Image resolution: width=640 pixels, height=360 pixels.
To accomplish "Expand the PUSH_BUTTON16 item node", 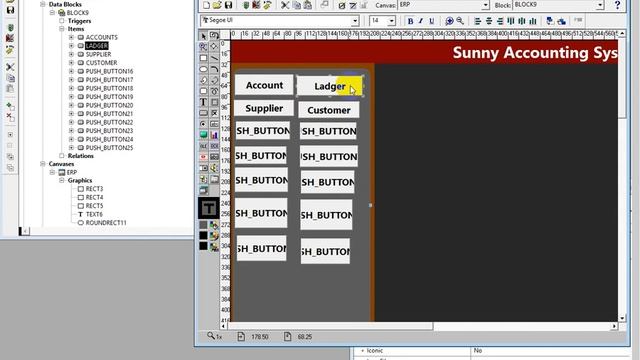I will (x=71, y=71).
